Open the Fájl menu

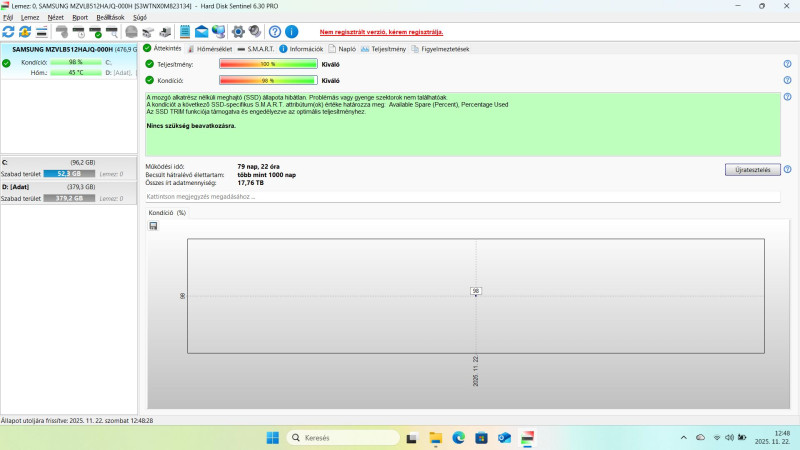pos(8,17)
